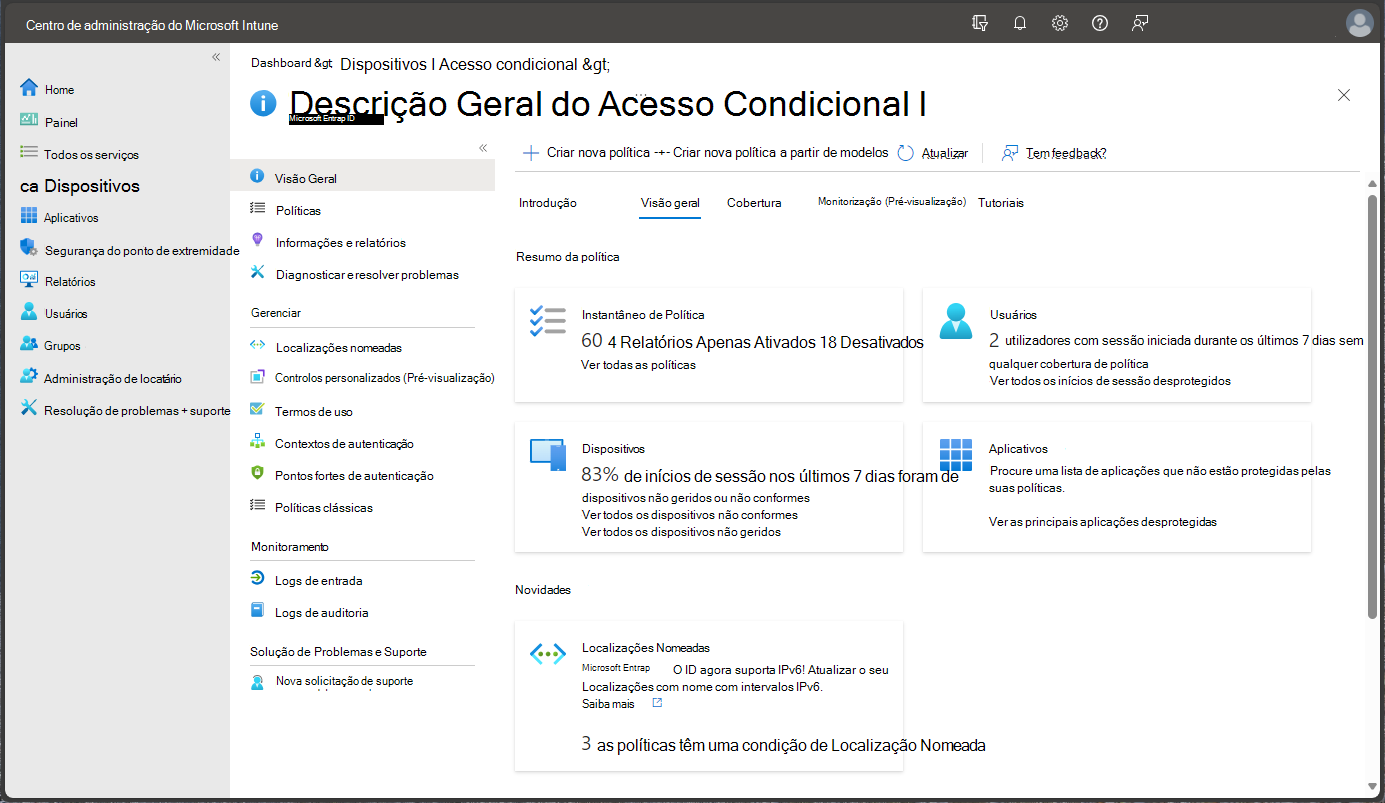Click Dashboard in the breadcrumb

(x=281, y=63)
